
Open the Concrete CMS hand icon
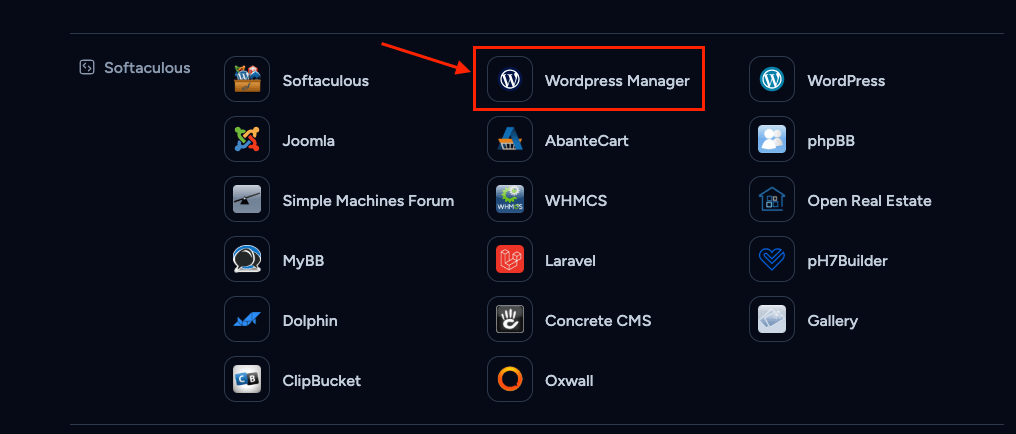coord(510,319)
